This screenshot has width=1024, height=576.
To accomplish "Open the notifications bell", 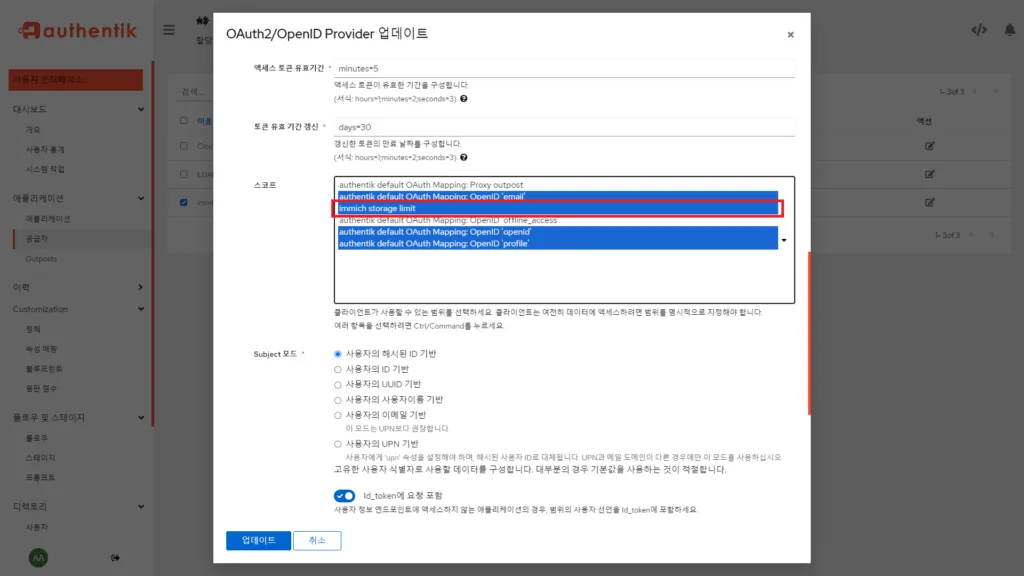I will click(x=1010, y=29).
